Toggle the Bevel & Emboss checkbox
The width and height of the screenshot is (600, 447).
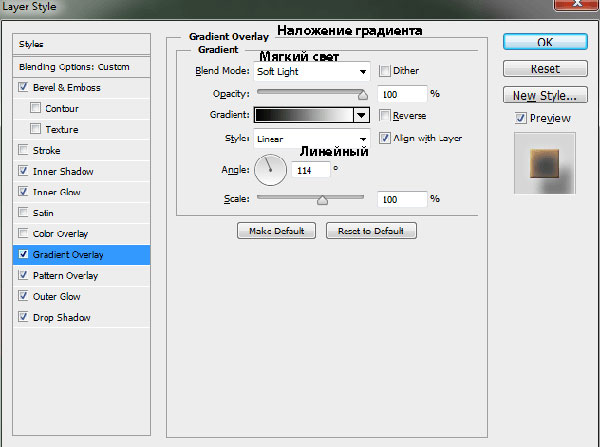point(23,87)
